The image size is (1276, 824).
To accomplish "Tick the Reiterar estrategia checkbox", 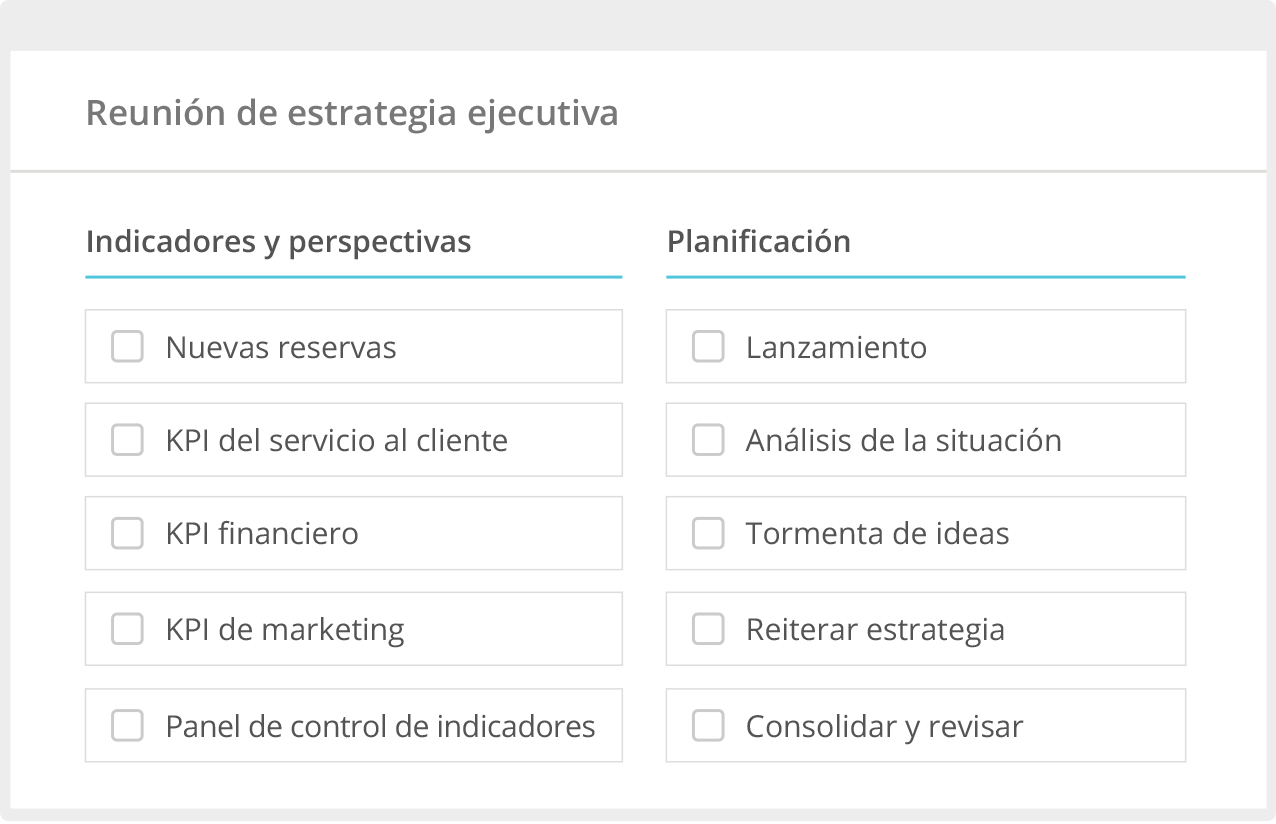I will click(x=708, y=629).
